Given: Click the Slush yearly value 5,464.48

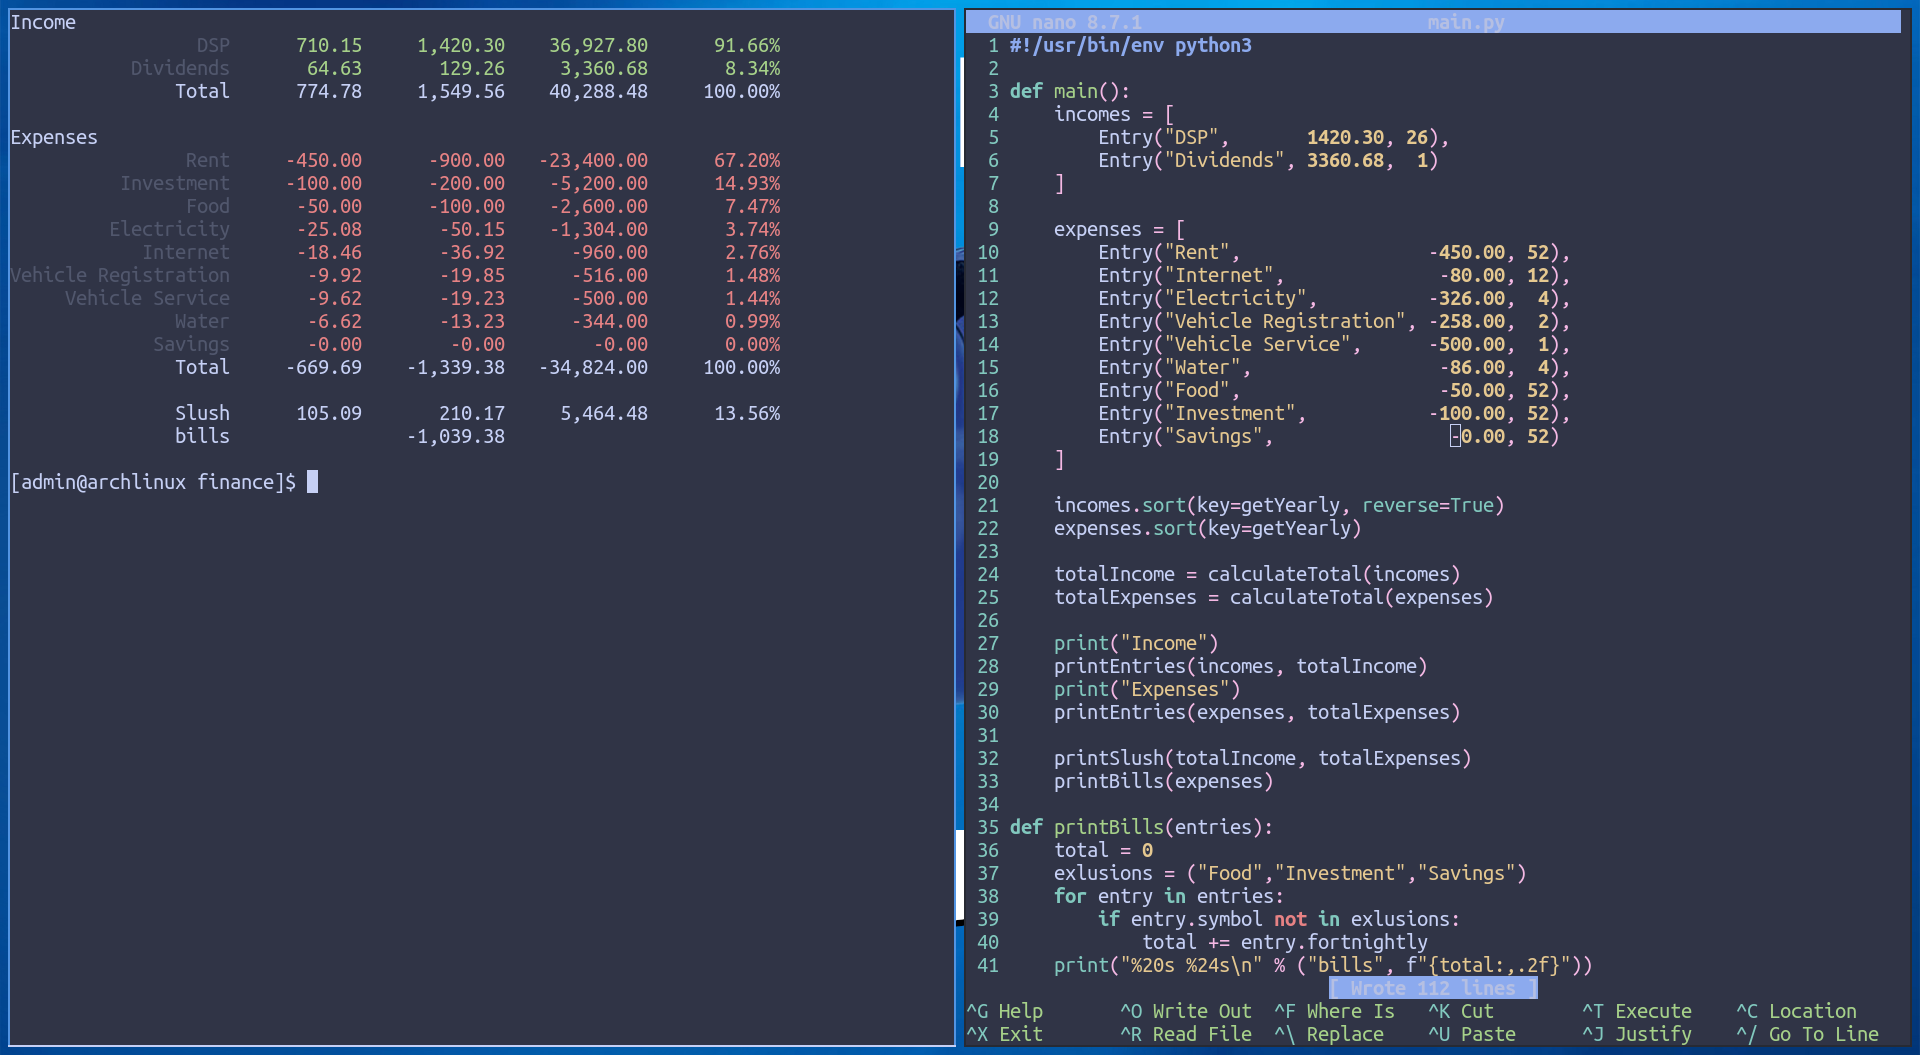Looking at the screenshot, I should [604, 413].
